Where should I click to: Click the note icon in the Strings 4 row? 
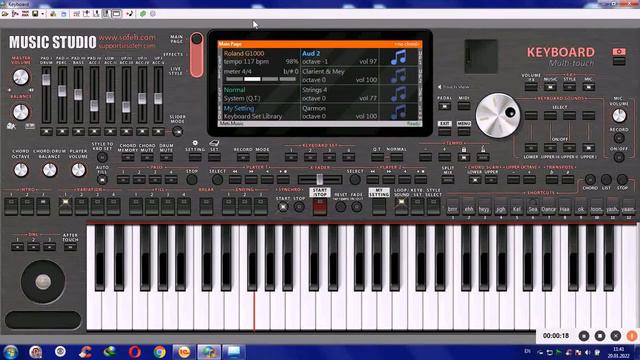point(398,94)
